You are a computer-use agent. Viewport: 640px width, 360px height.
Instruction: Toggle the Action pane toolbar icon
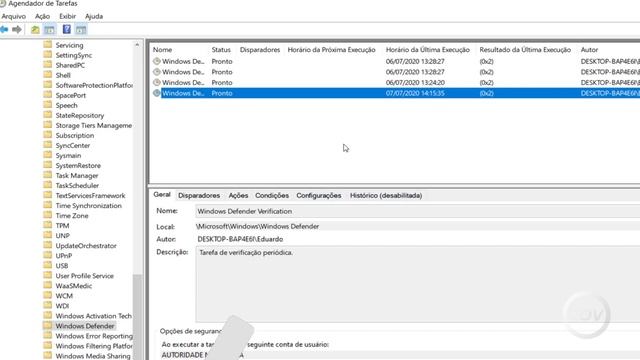[x=81, y=29]
